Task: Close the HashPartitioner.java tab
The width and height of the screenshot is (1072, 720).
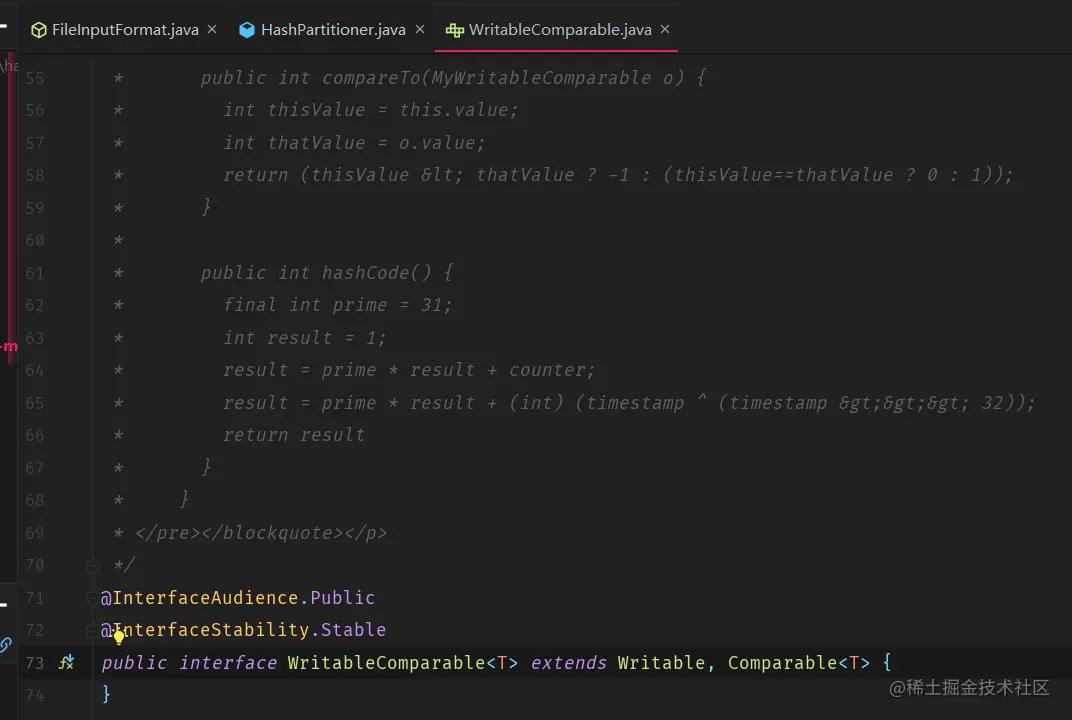Action: coord(420,29)
